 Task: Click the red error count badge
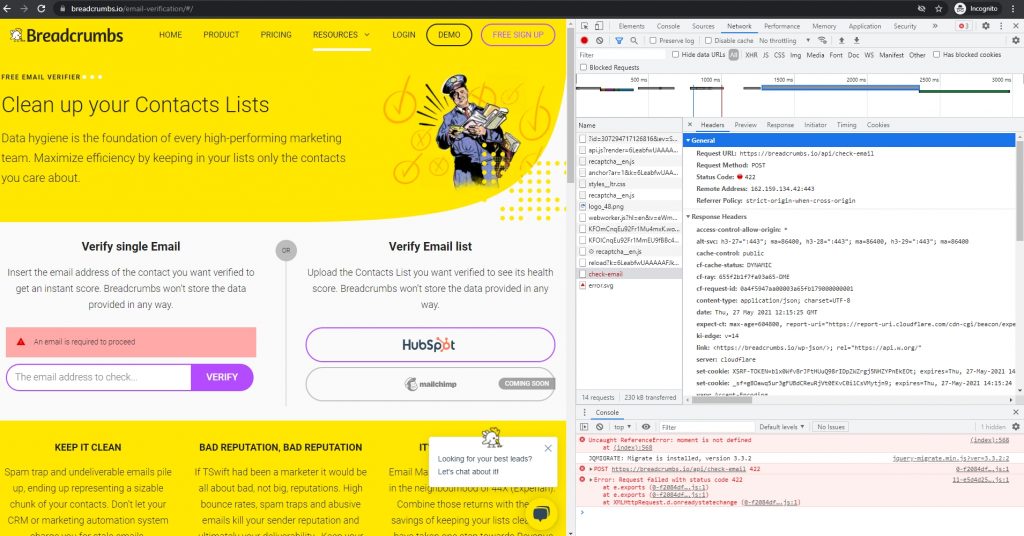tap(963, 26)
